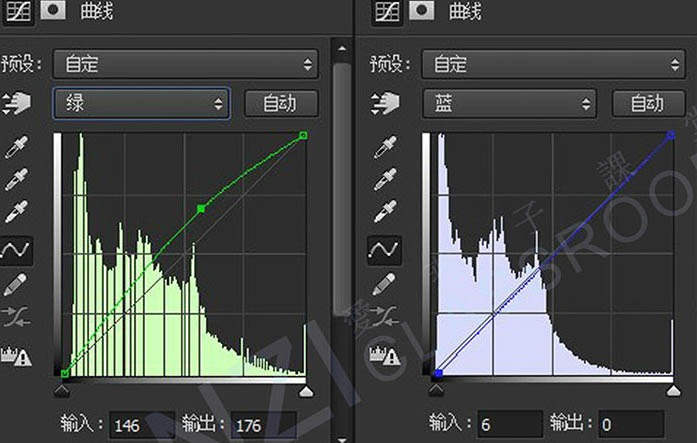Select the on-image adjustment hand tool in the green panel

[16, 104]
